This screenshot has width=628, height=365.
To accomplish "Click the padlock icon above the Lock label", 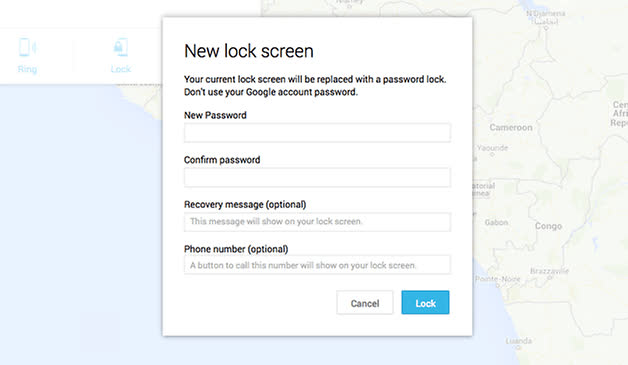I will click(121, 47).
